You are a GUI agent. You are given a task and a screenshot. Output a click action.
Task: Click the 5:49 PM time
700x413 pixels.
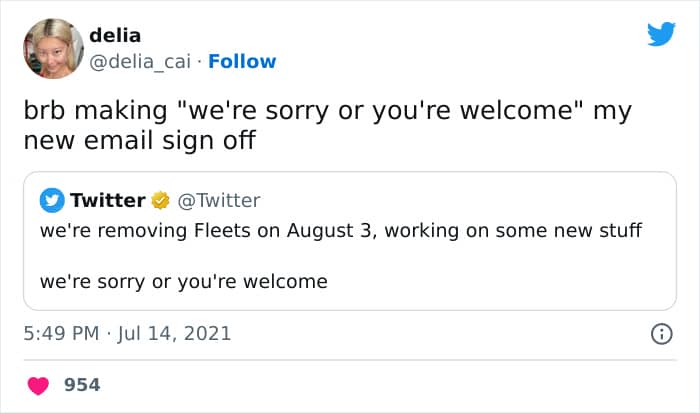(59, 334)
